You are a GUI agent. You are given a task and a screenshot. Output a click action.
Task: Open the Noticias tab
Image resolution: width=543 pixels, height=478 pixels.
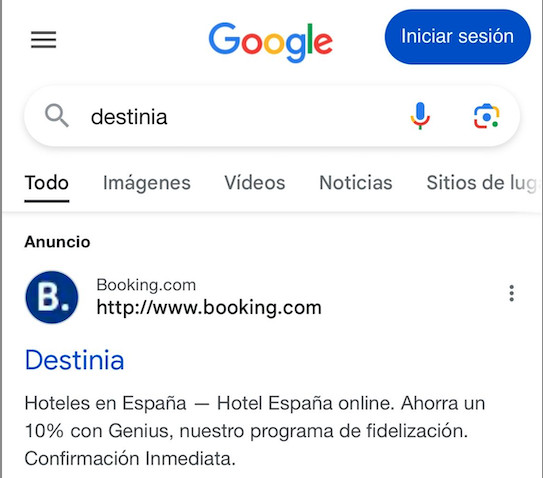pos(356,183)
